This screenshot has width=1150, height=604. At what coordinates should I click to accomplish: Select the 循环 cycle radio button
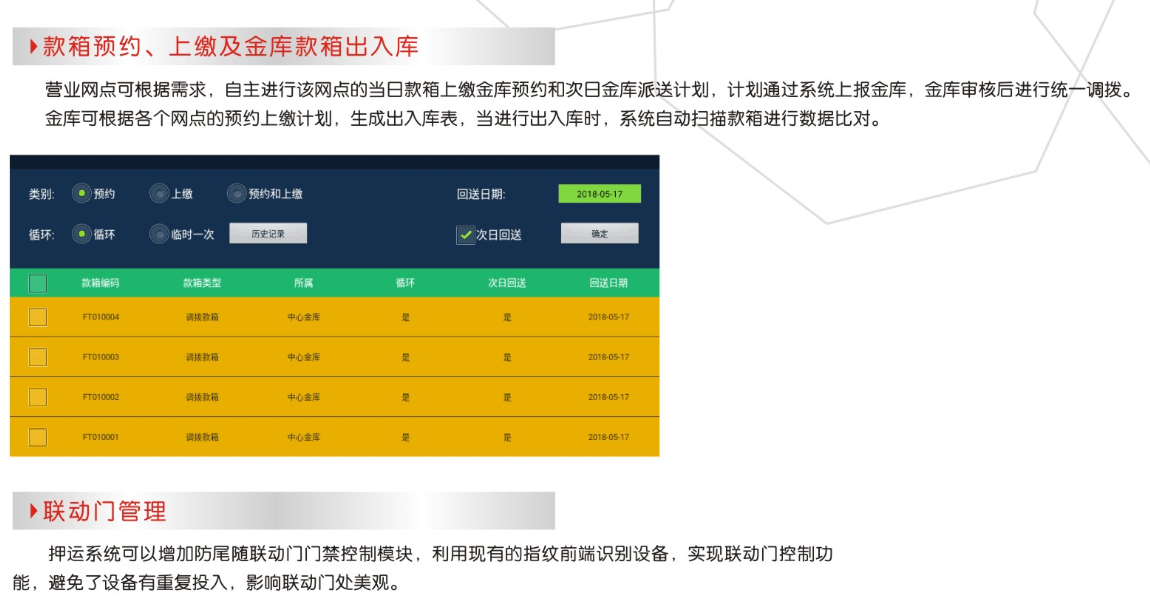pos(82,234)
